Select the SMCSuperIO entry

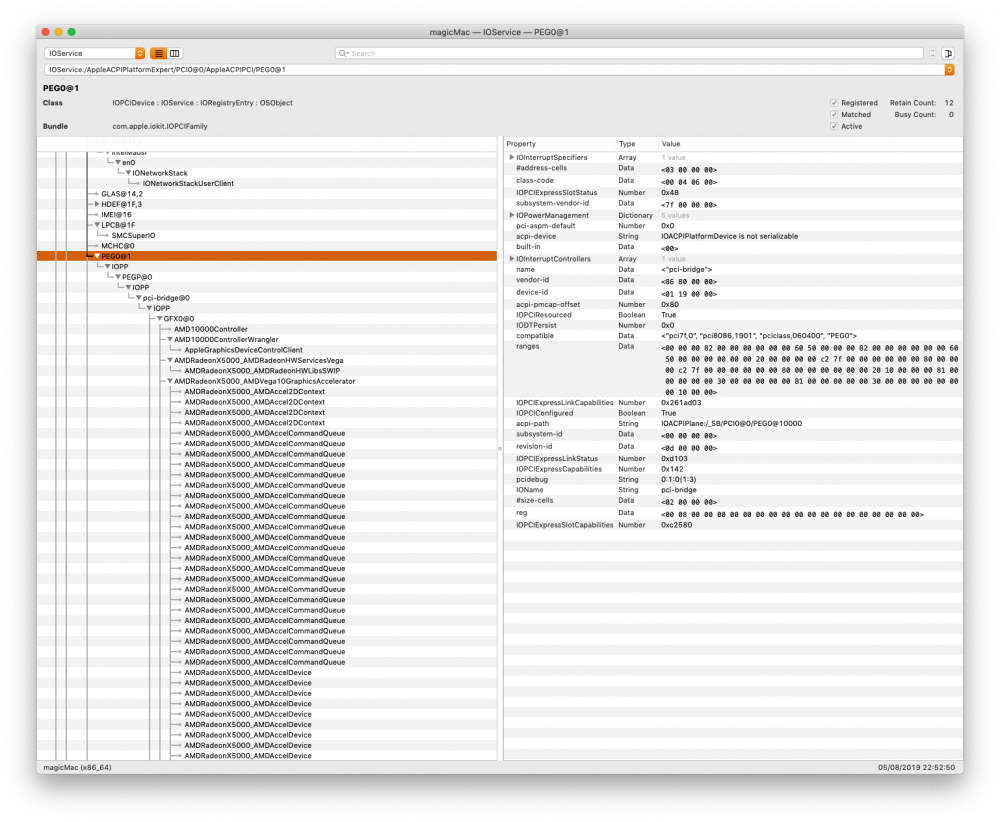pyautogui.click(x=133, y=235)
